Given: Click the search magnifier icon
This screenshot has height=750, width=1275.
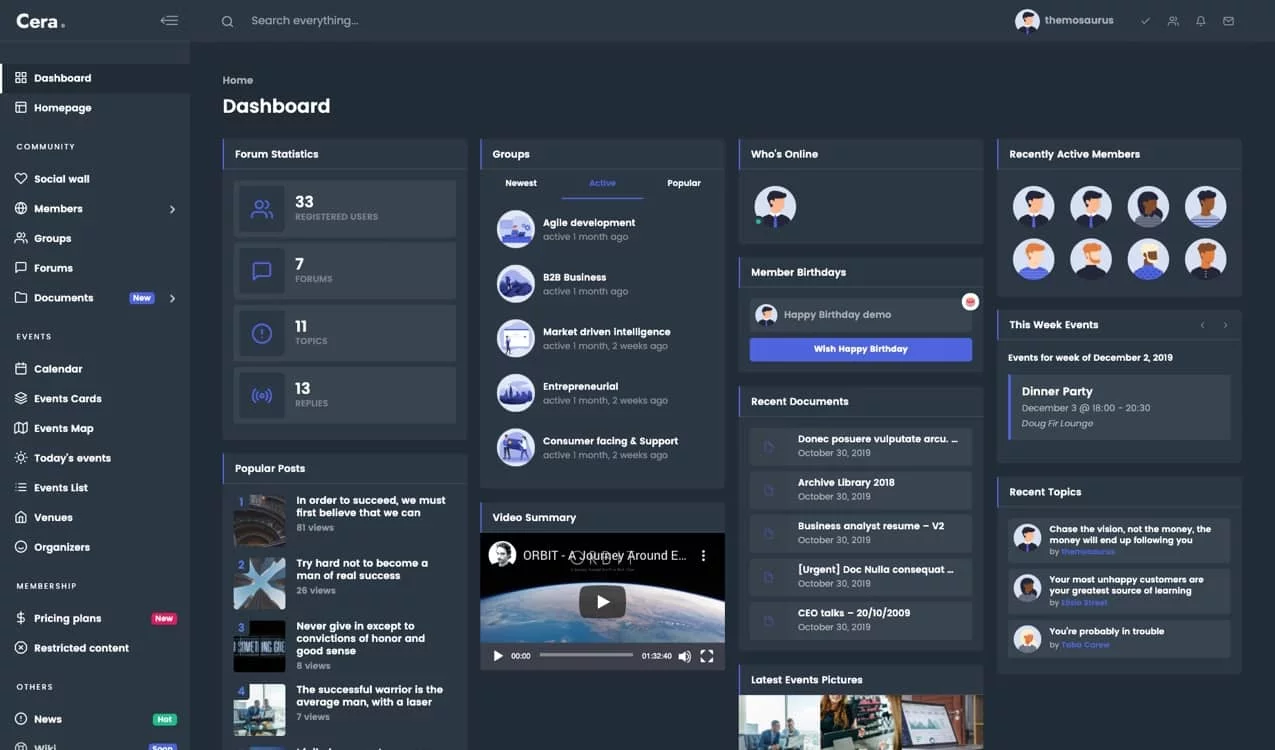Looking at the screenshot, I should click(228, 21).
